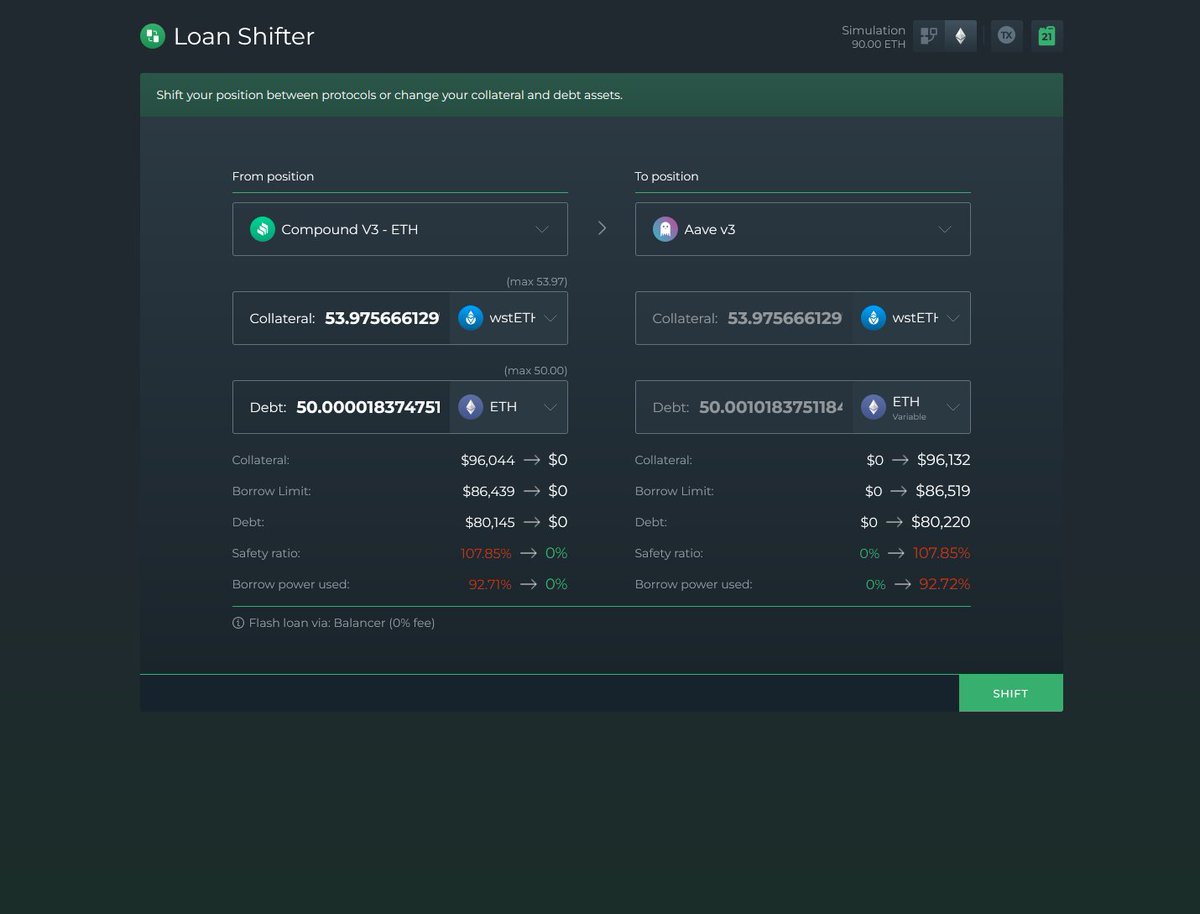Click the arrow between From and To positions

[x=602, y=228]
